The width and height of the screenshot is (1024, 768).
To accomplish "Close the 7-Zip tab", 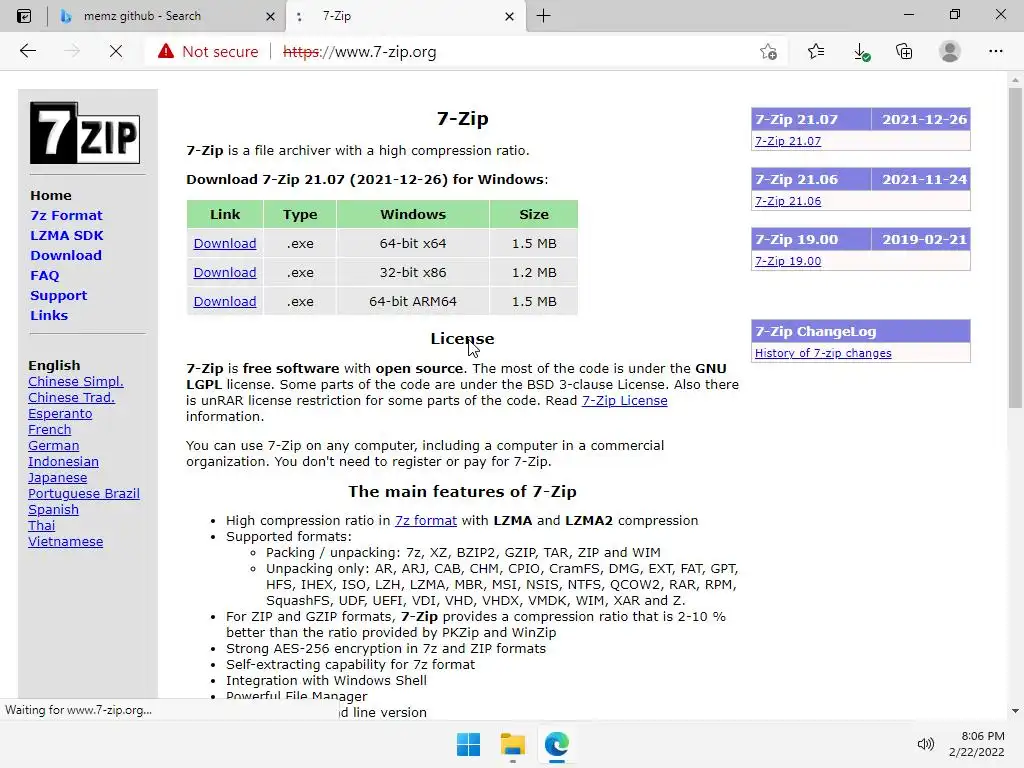I will tap(509, 16).
